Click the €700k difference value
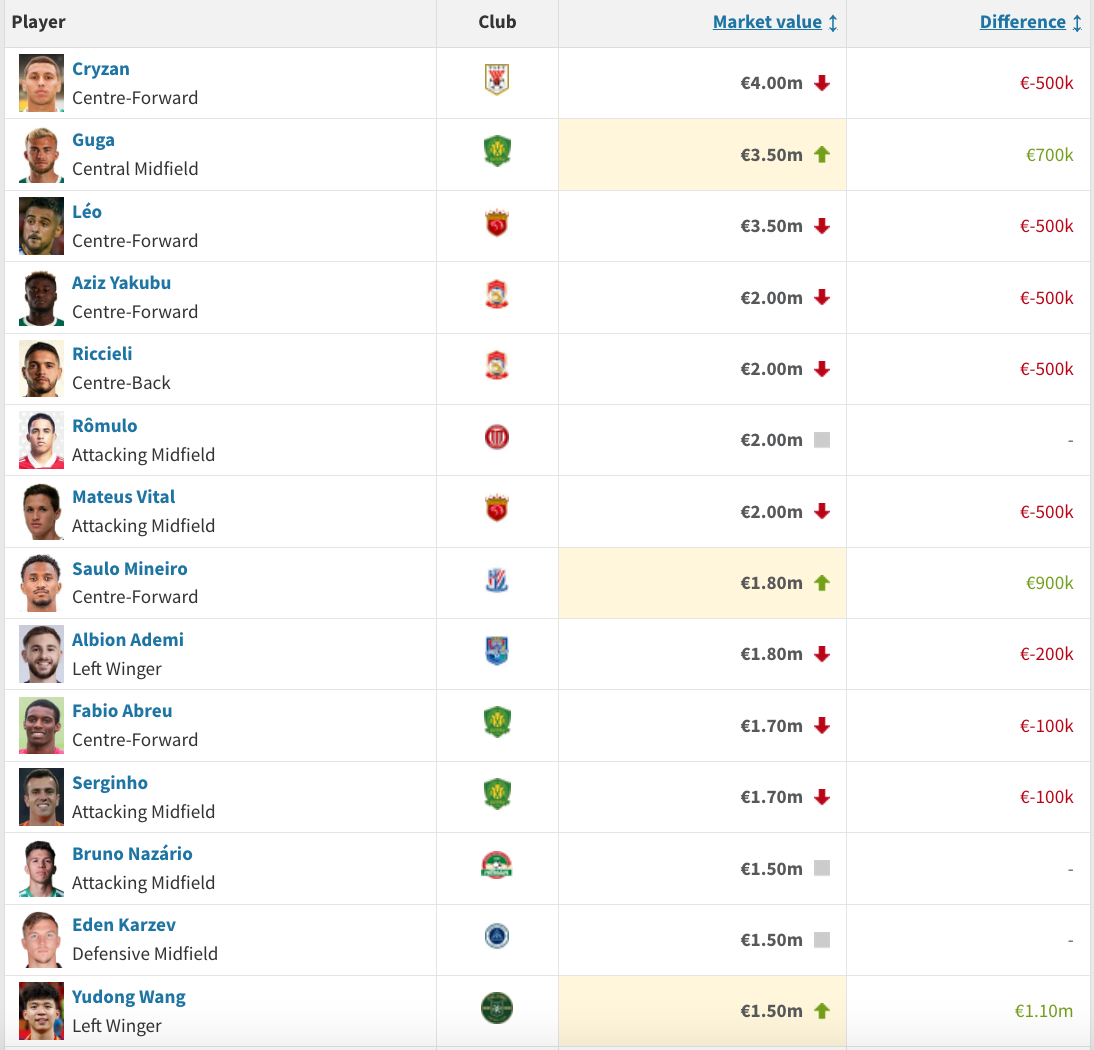Viewport: 1094px width, 1050px height. [1049, 154]
